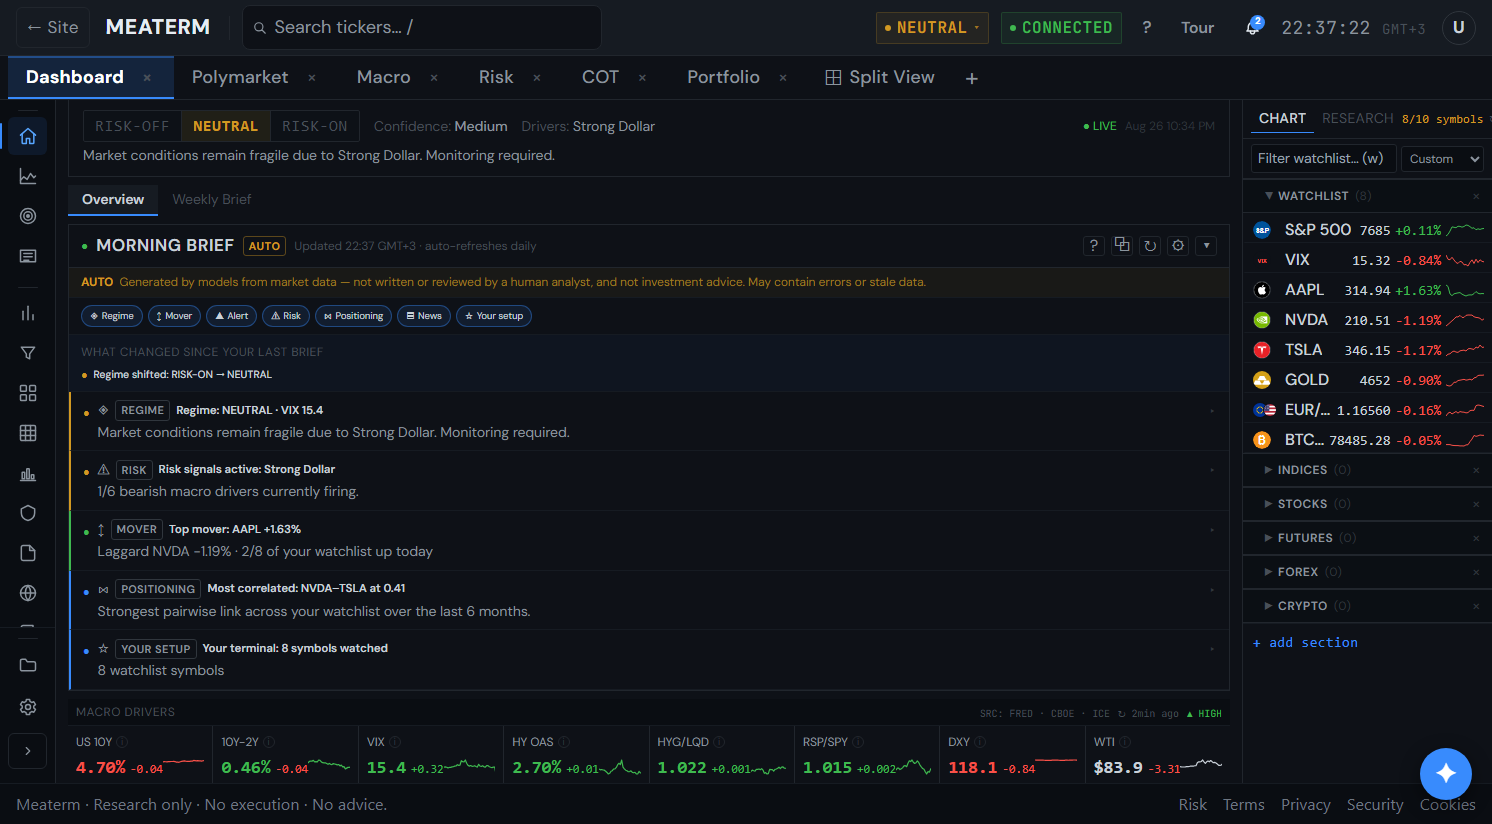Open the Security footer link

1375,805
